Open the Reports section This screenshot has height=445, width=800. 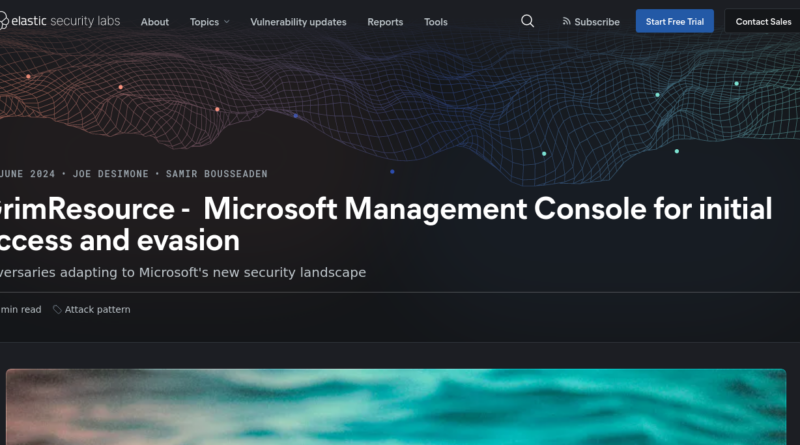click(x=385, y=22)
